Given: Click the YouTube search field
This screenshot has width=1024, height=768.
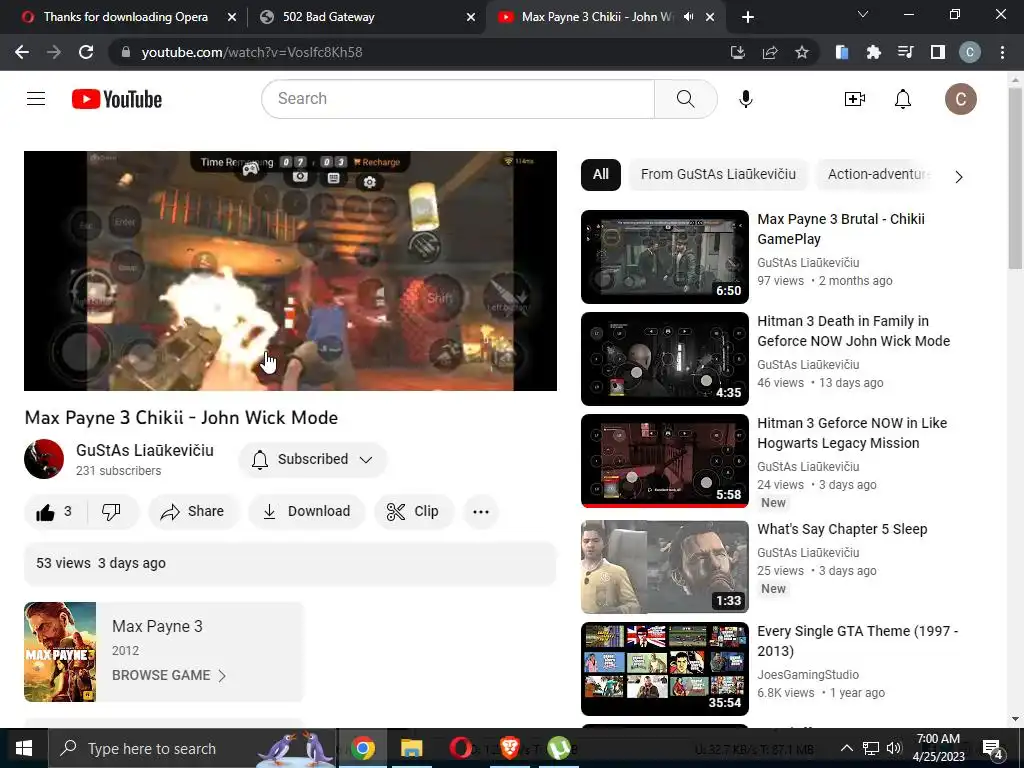Looking at the screenshot, I should pyautogui.click(x=458, y=99).
